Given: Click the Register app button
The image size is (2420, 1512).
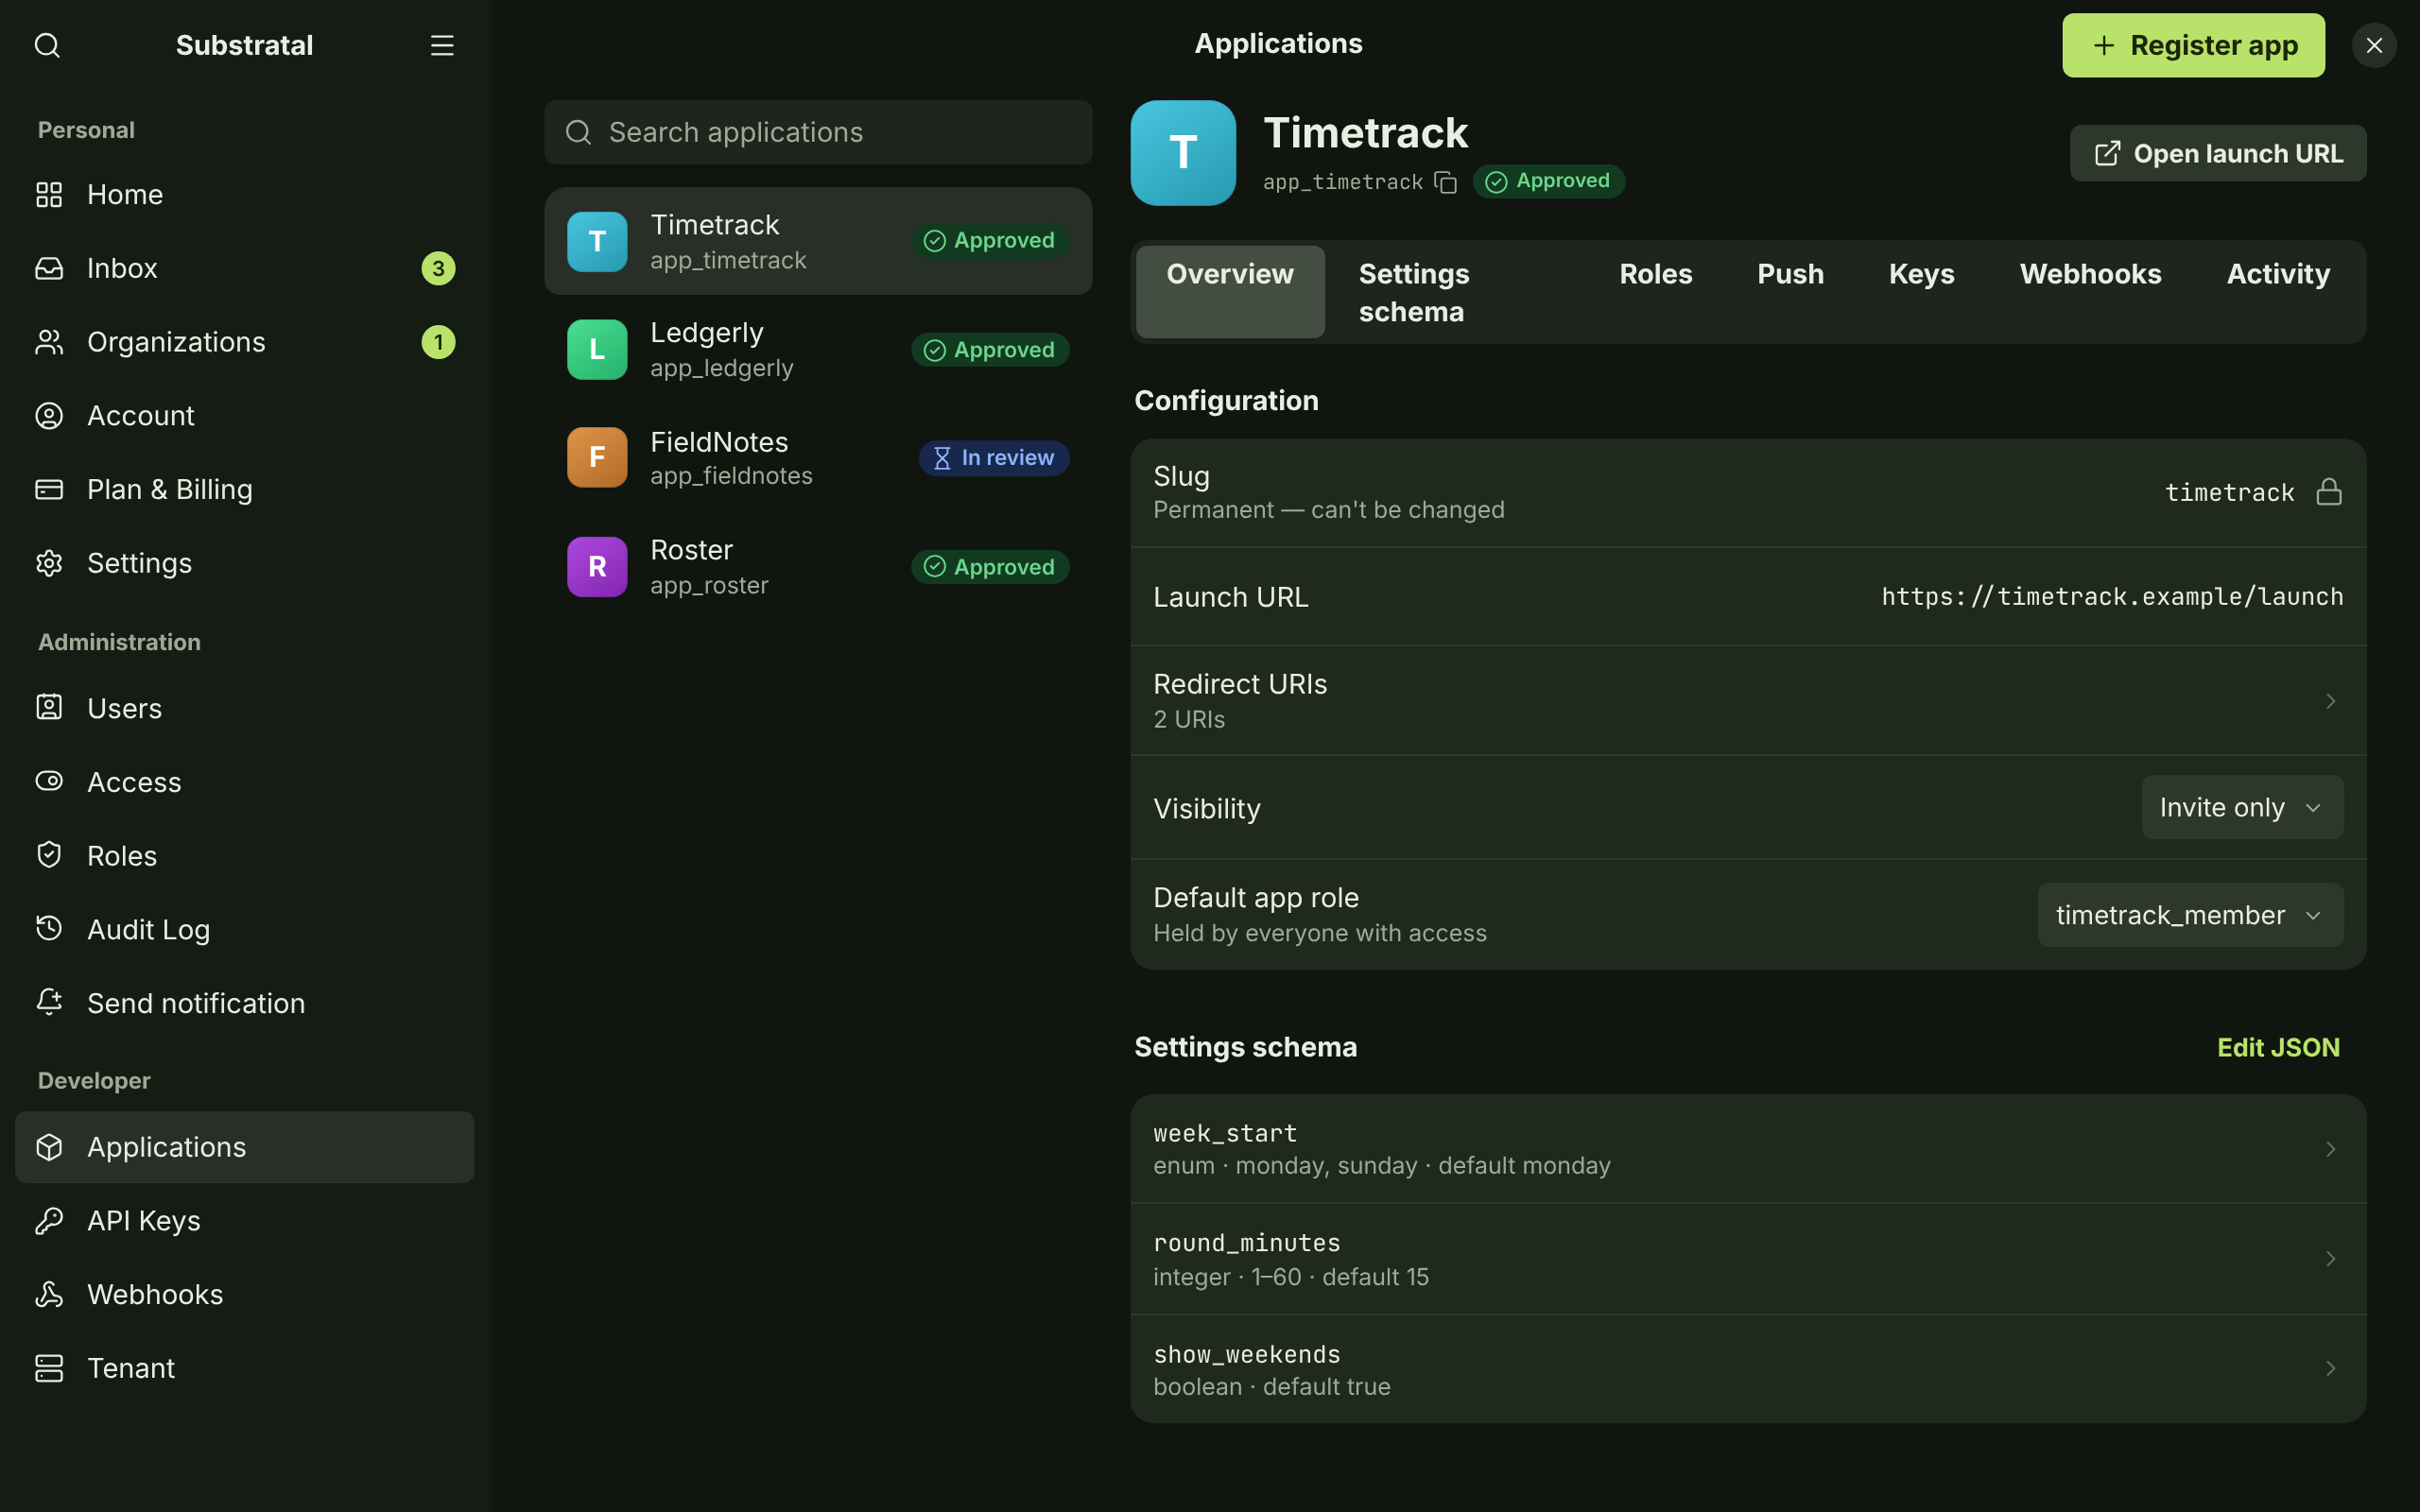Looking at the screenshot, I should coord(2193,45).
